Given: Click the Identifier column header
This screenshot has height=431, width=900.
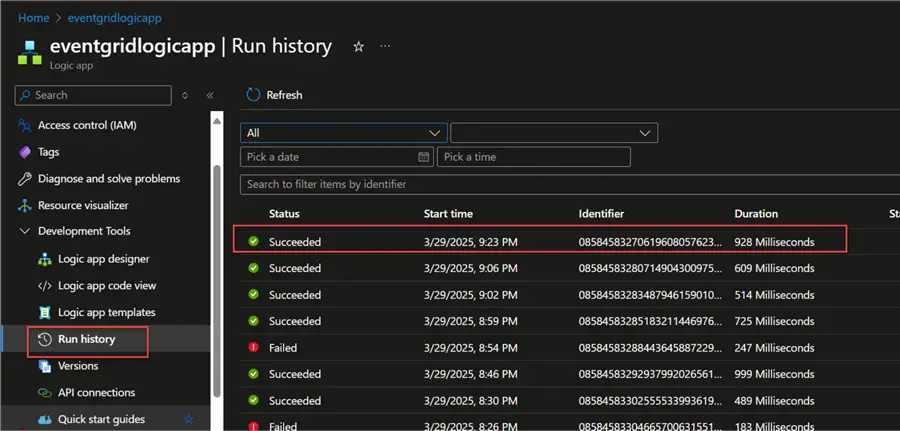Looking at the screenshot, I should (601, 214).
